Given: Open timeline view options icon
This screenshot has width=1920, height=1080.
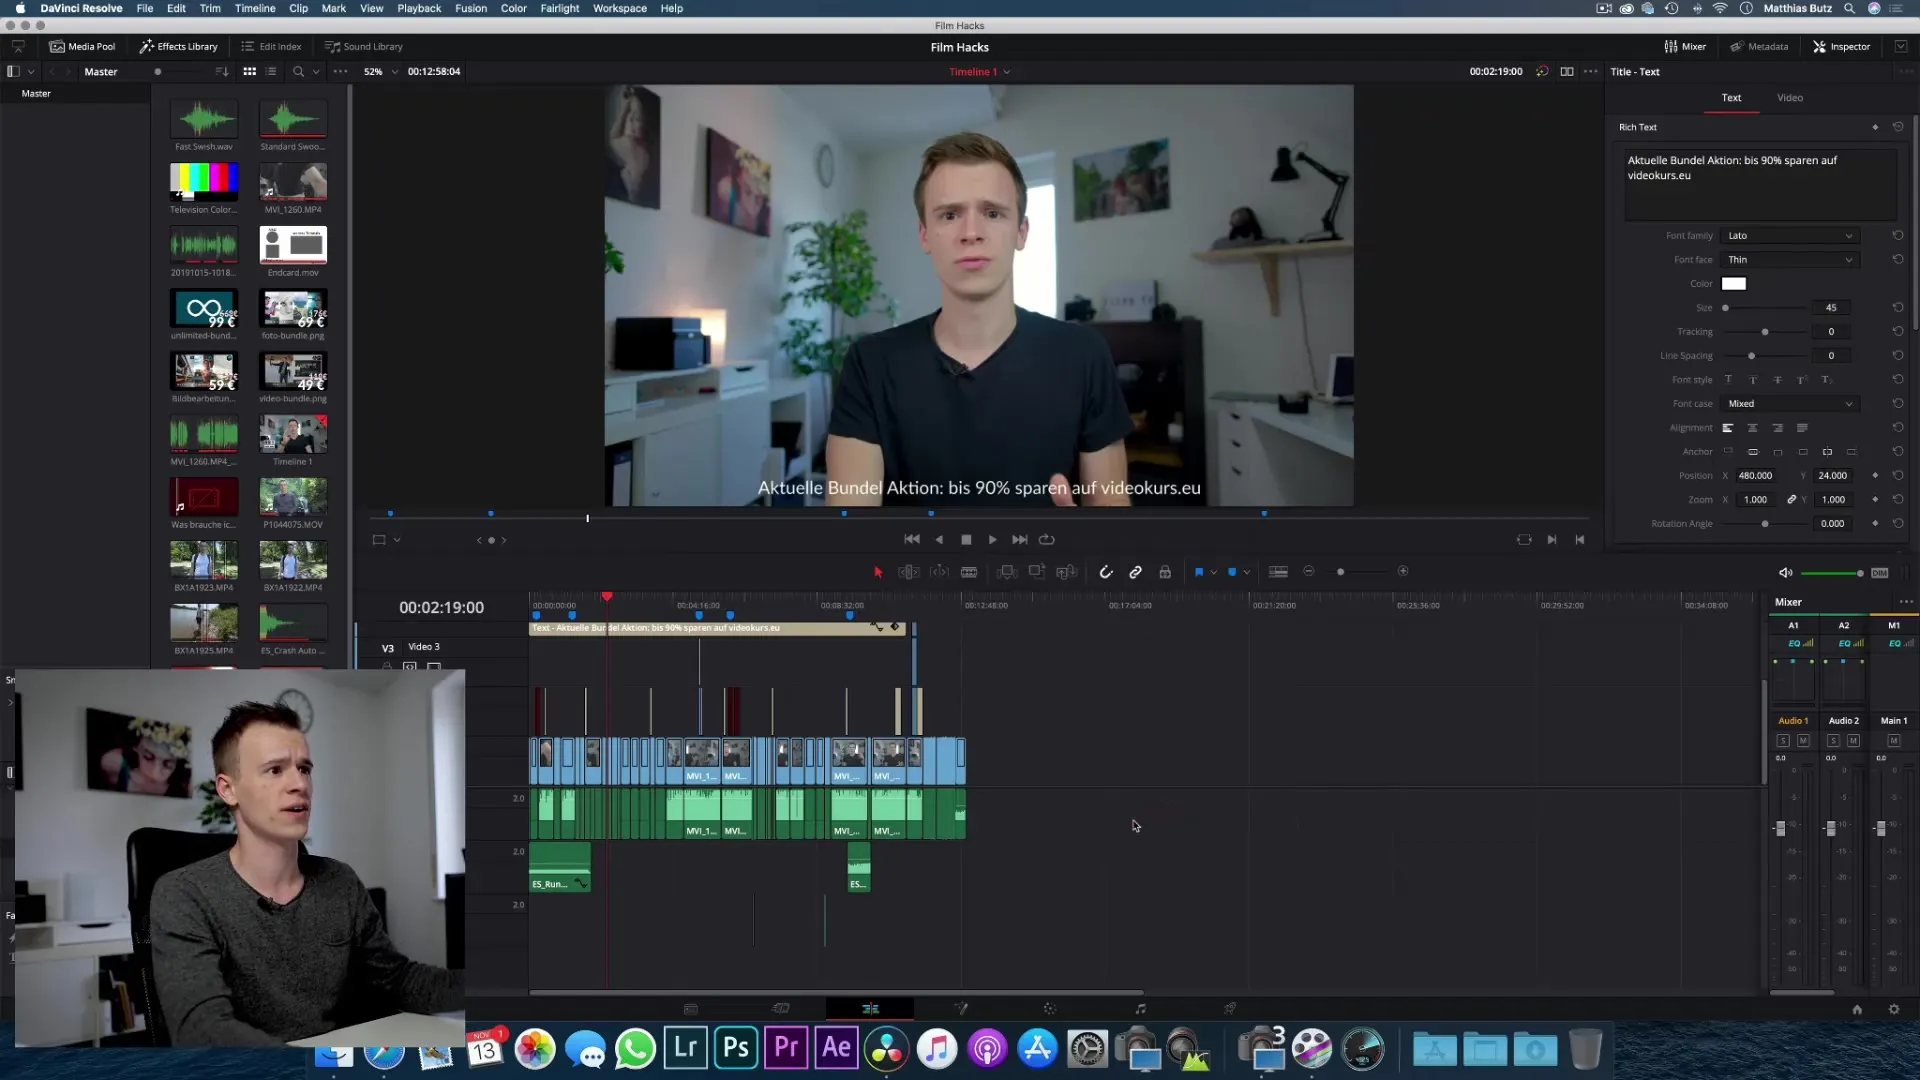Looking at the screenshot, I should [x=1278, y=572].
